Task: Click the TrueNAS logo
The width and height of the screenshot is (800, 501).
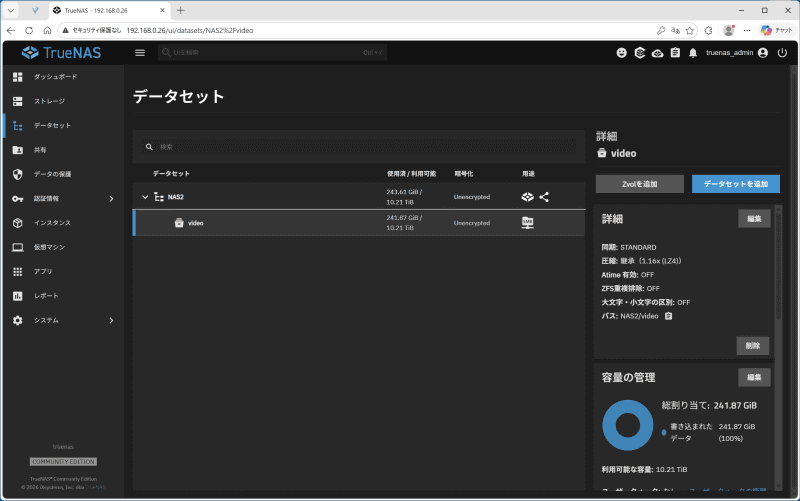Action: click(61, 53)
